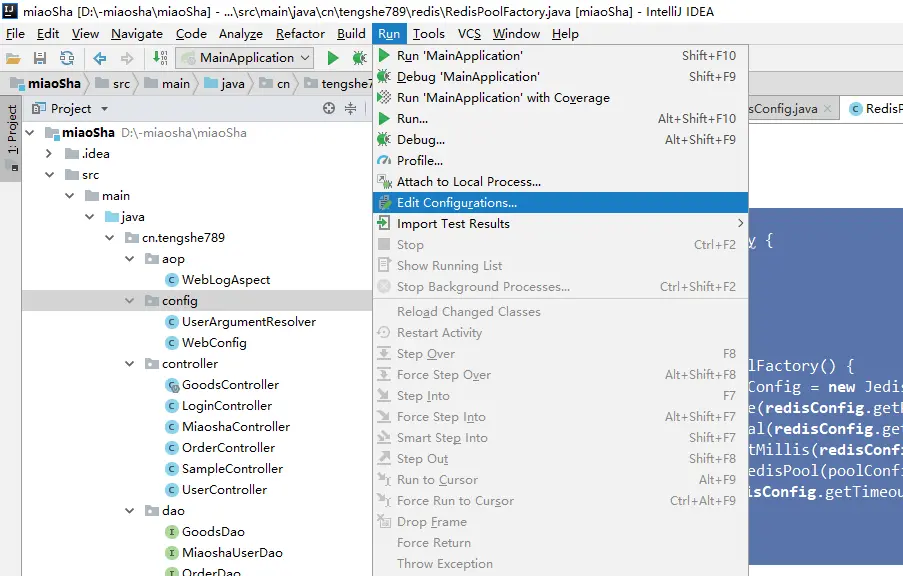
Task: Open the MainApplication run configuration dropdown
Action: pos(245,58)
